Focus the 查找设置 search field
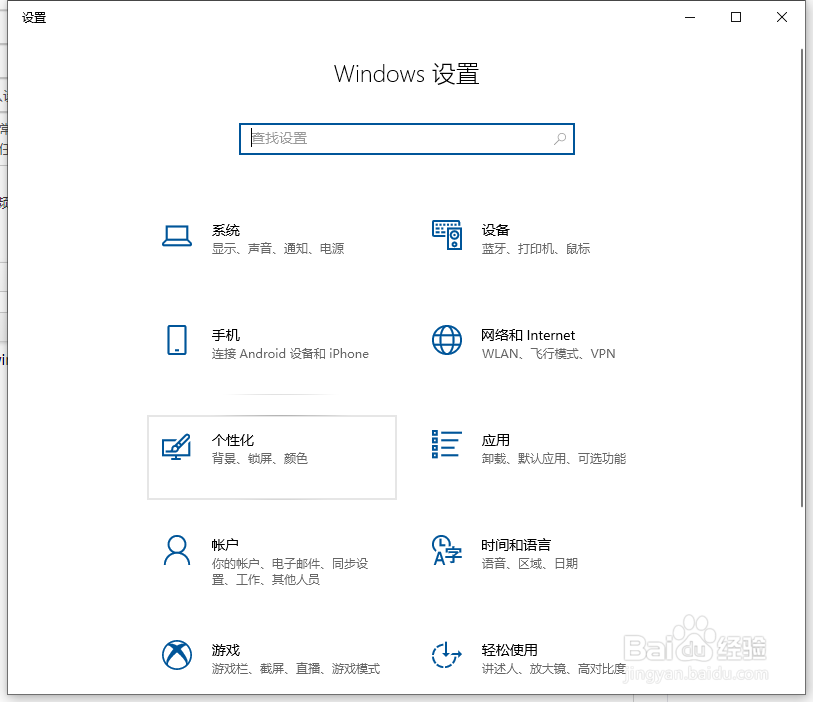This screenshot has height=702, width=813. click(x=407, y=139)
